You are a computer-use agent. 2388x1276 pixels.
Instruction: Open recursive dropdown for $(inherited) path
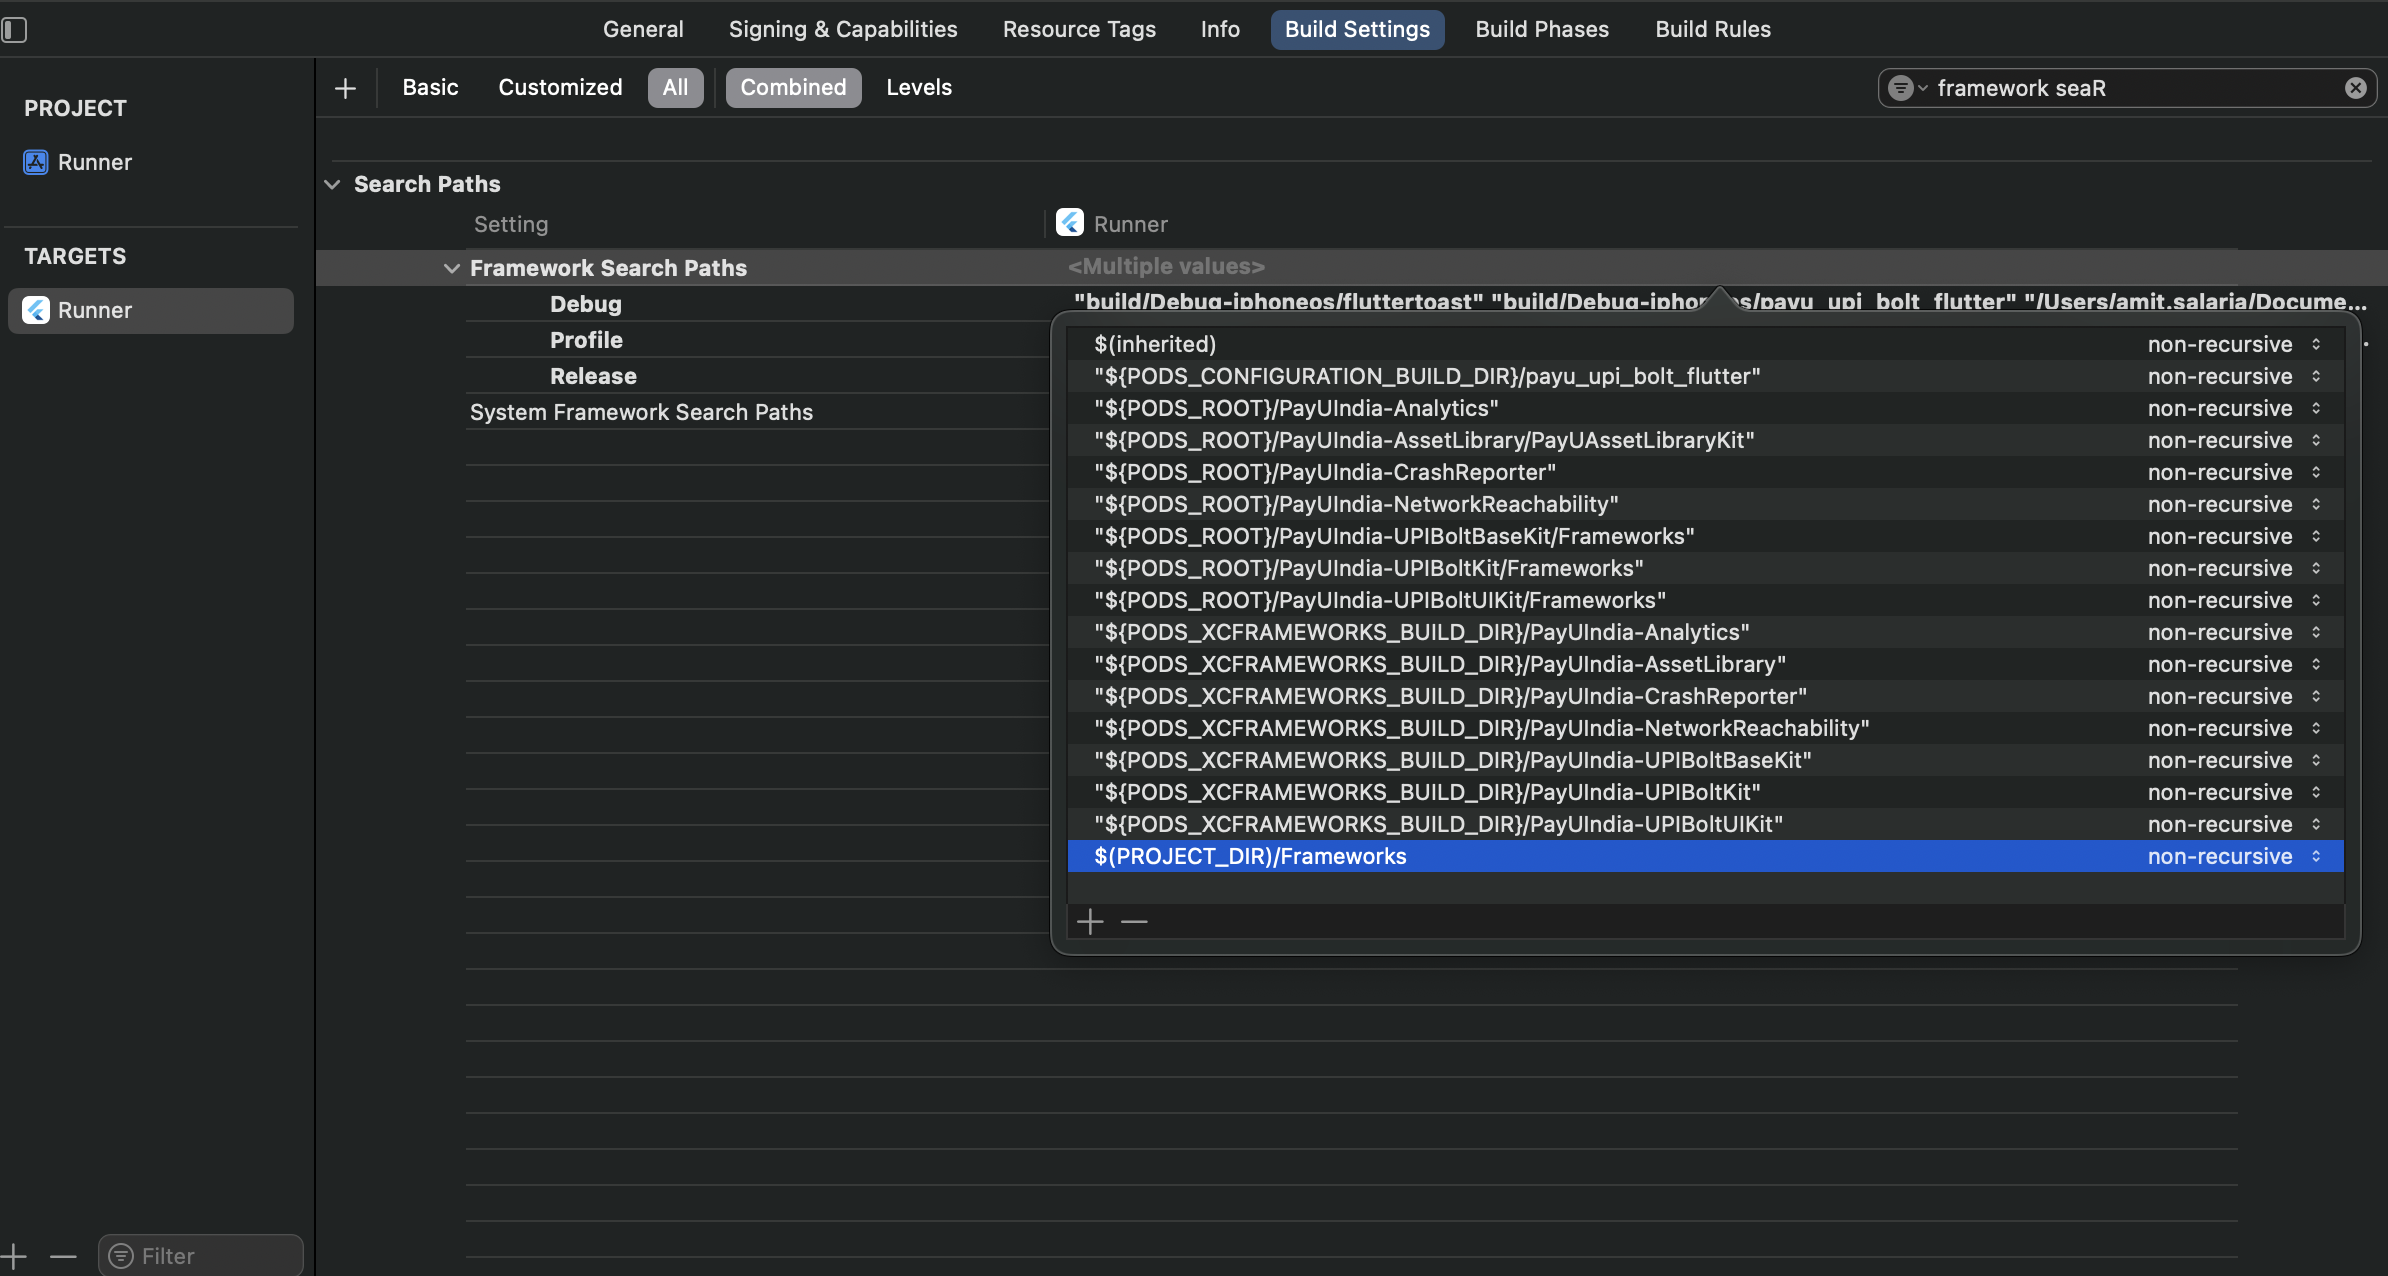click(x=2234, y=344)
